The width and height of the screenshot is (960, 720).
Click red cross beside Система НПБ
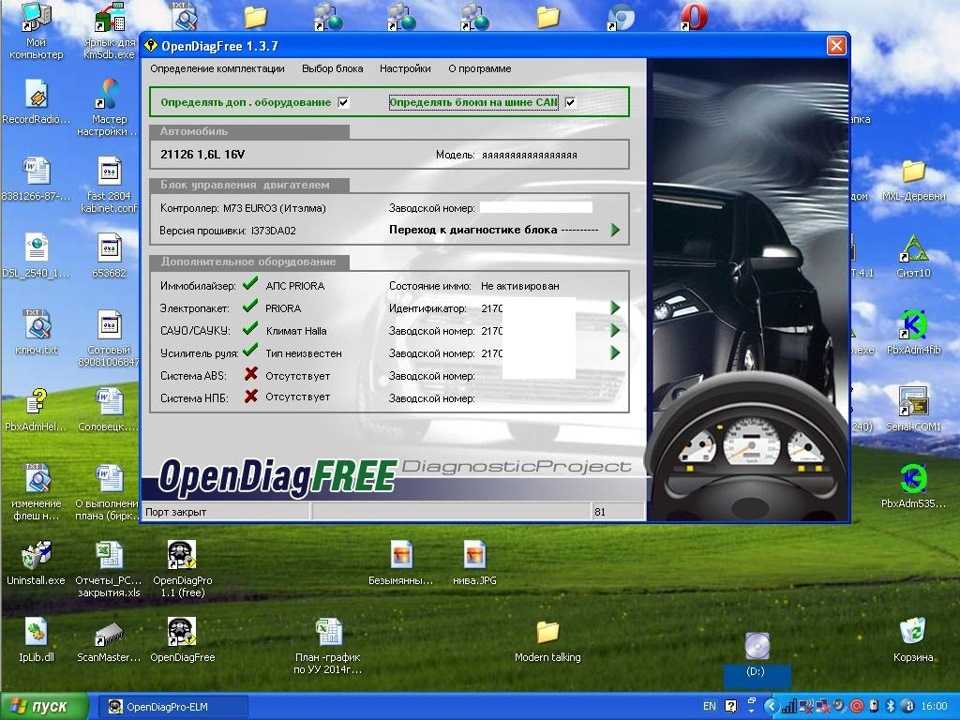[250, 396]
